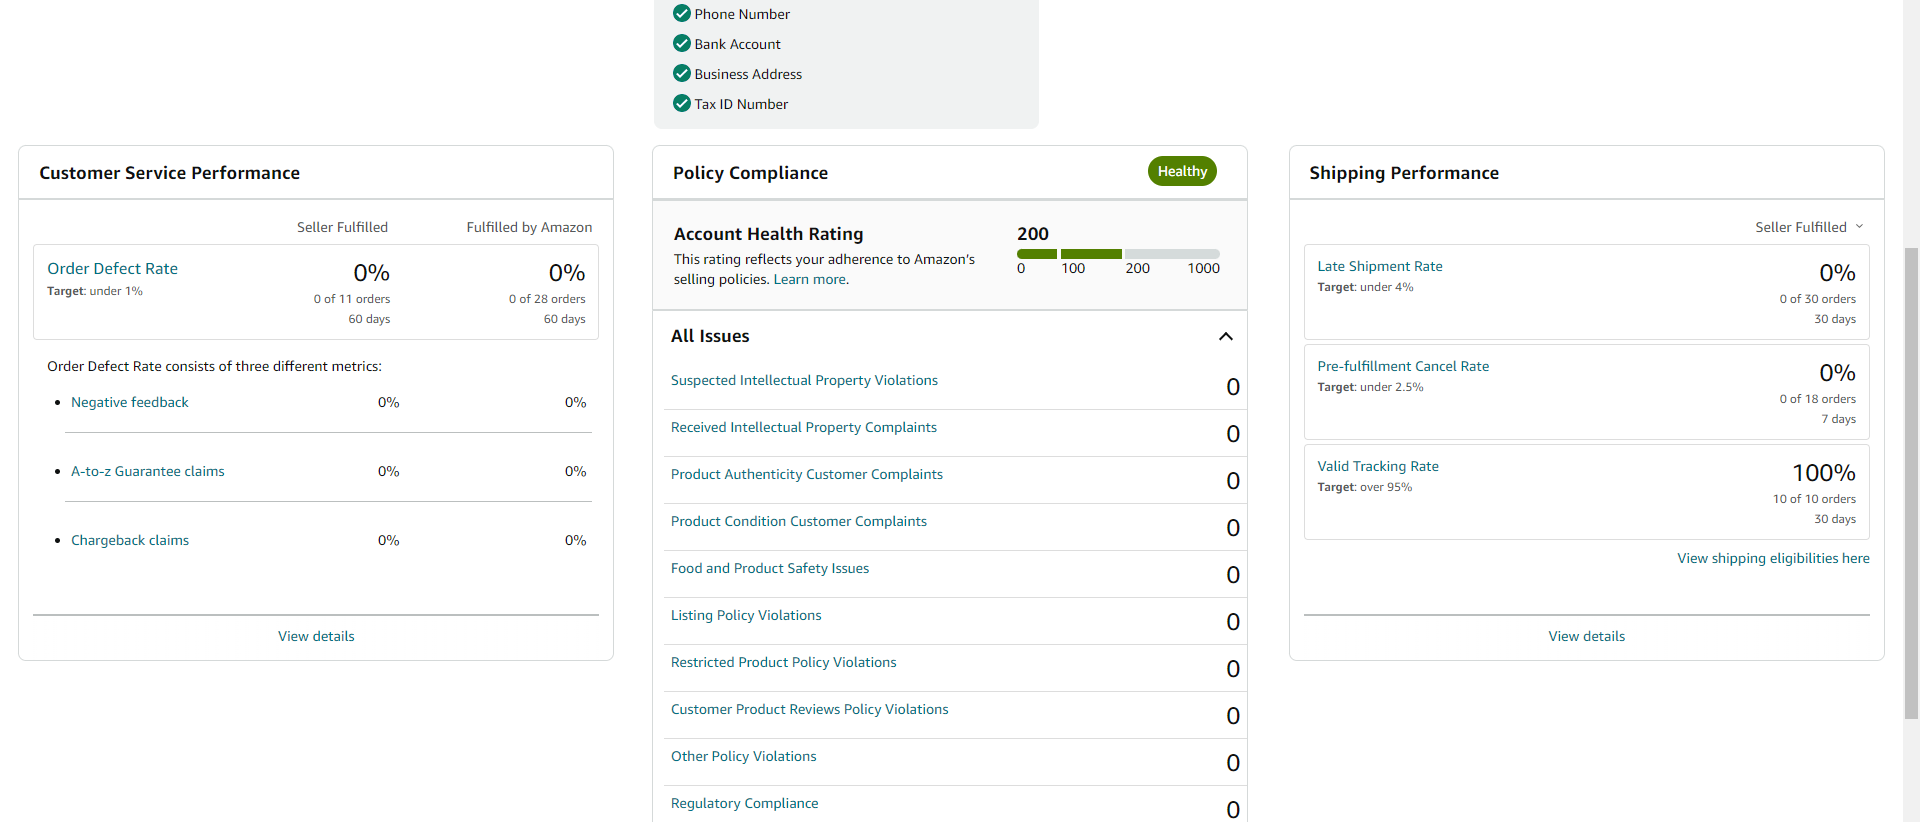Click the Phone Number green checkmark icon

click(x=682, y=13)
